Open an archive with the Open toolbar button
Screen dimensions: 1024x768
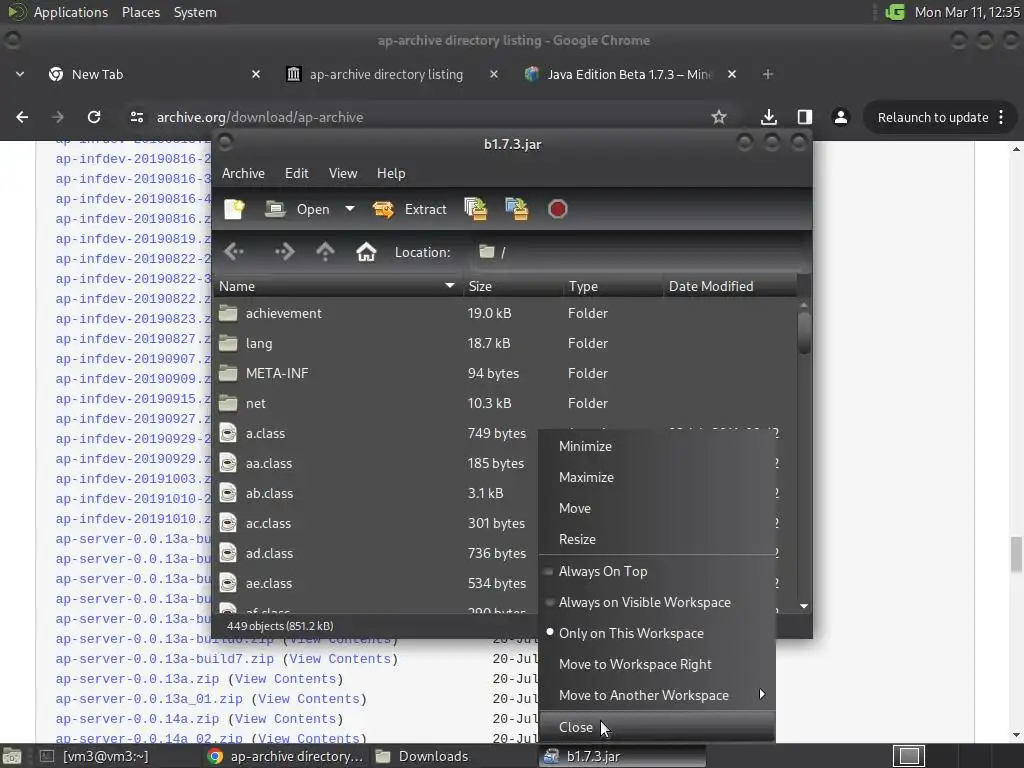[297, 209]
